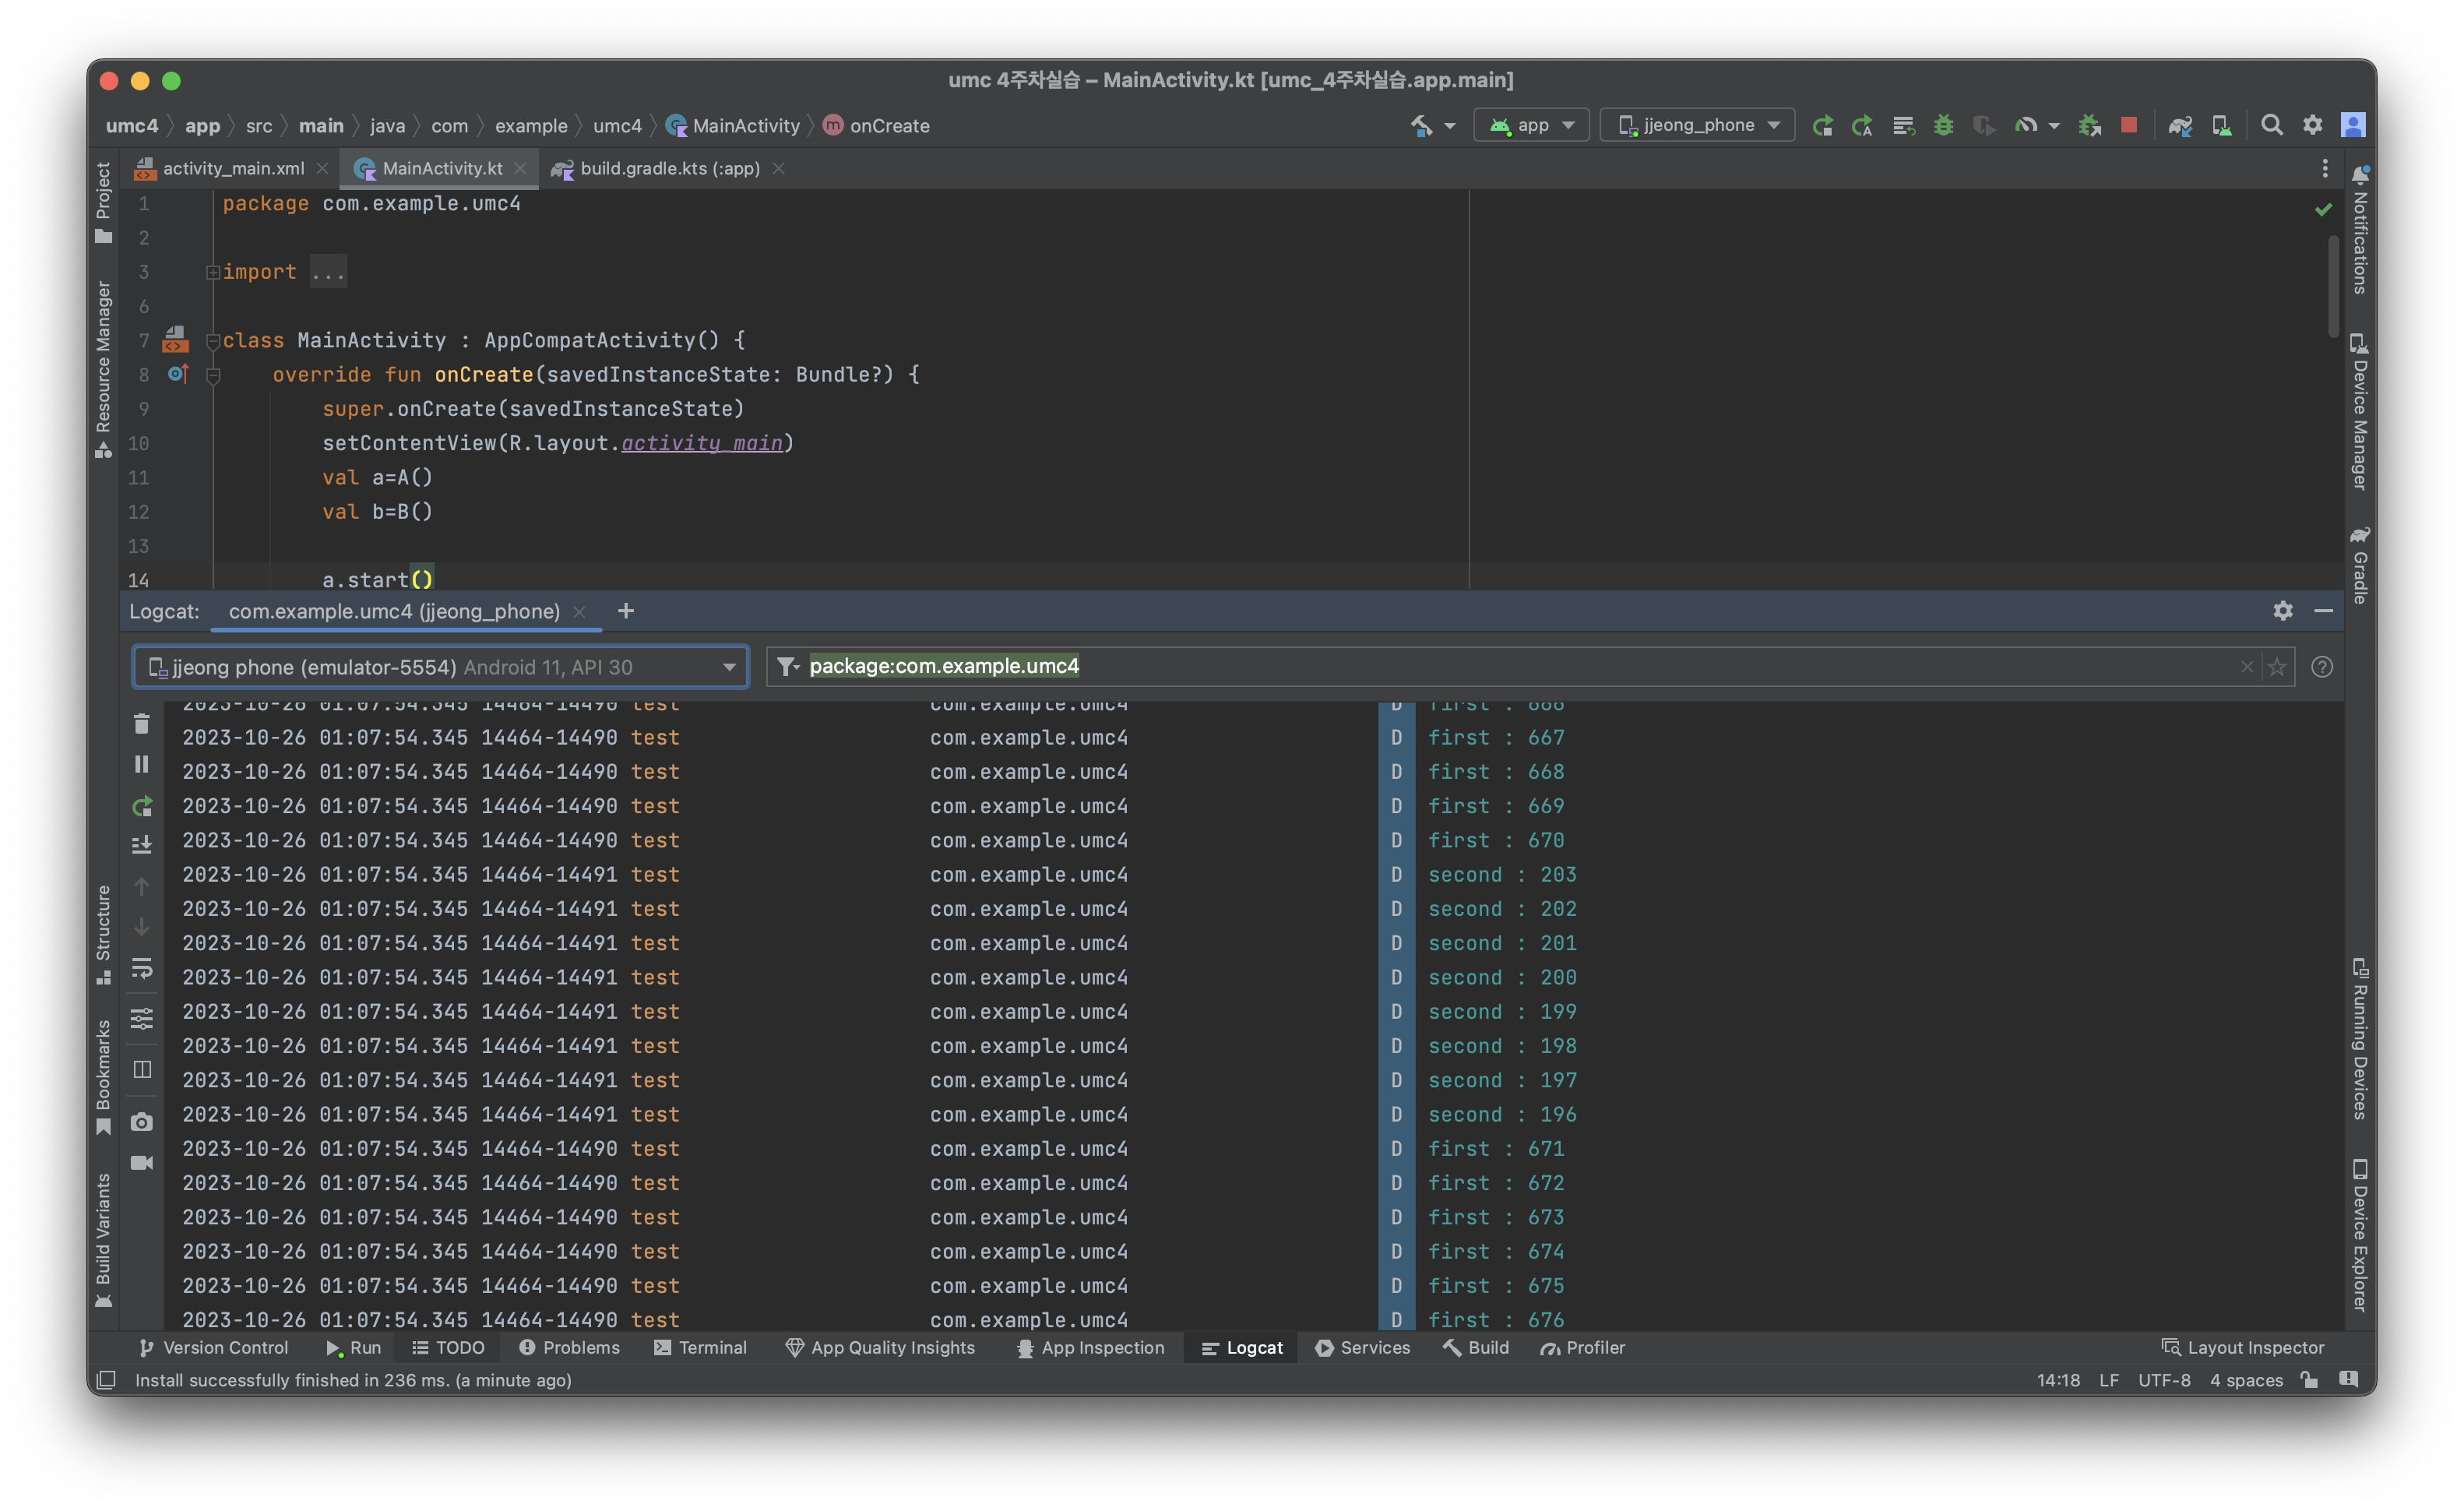
Task: Open build.gradle.kts (:app) tab
Action: tap(669, 168)
